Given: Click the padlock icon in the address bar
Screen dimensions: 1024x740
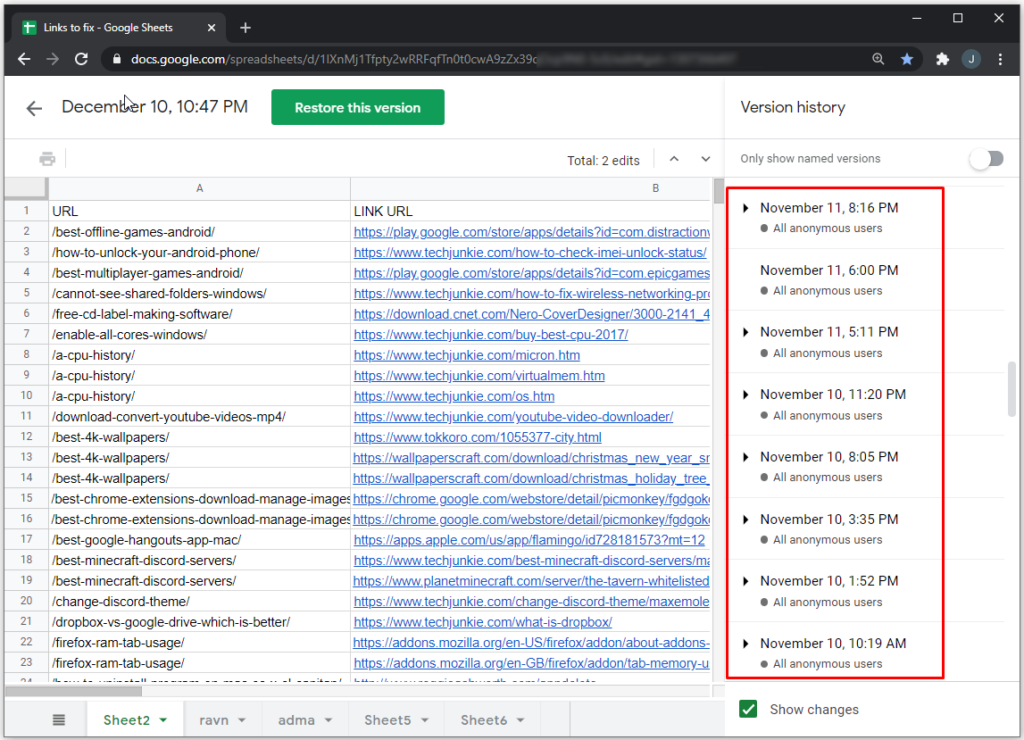Looking at the screenshot, I should [118, 59].
